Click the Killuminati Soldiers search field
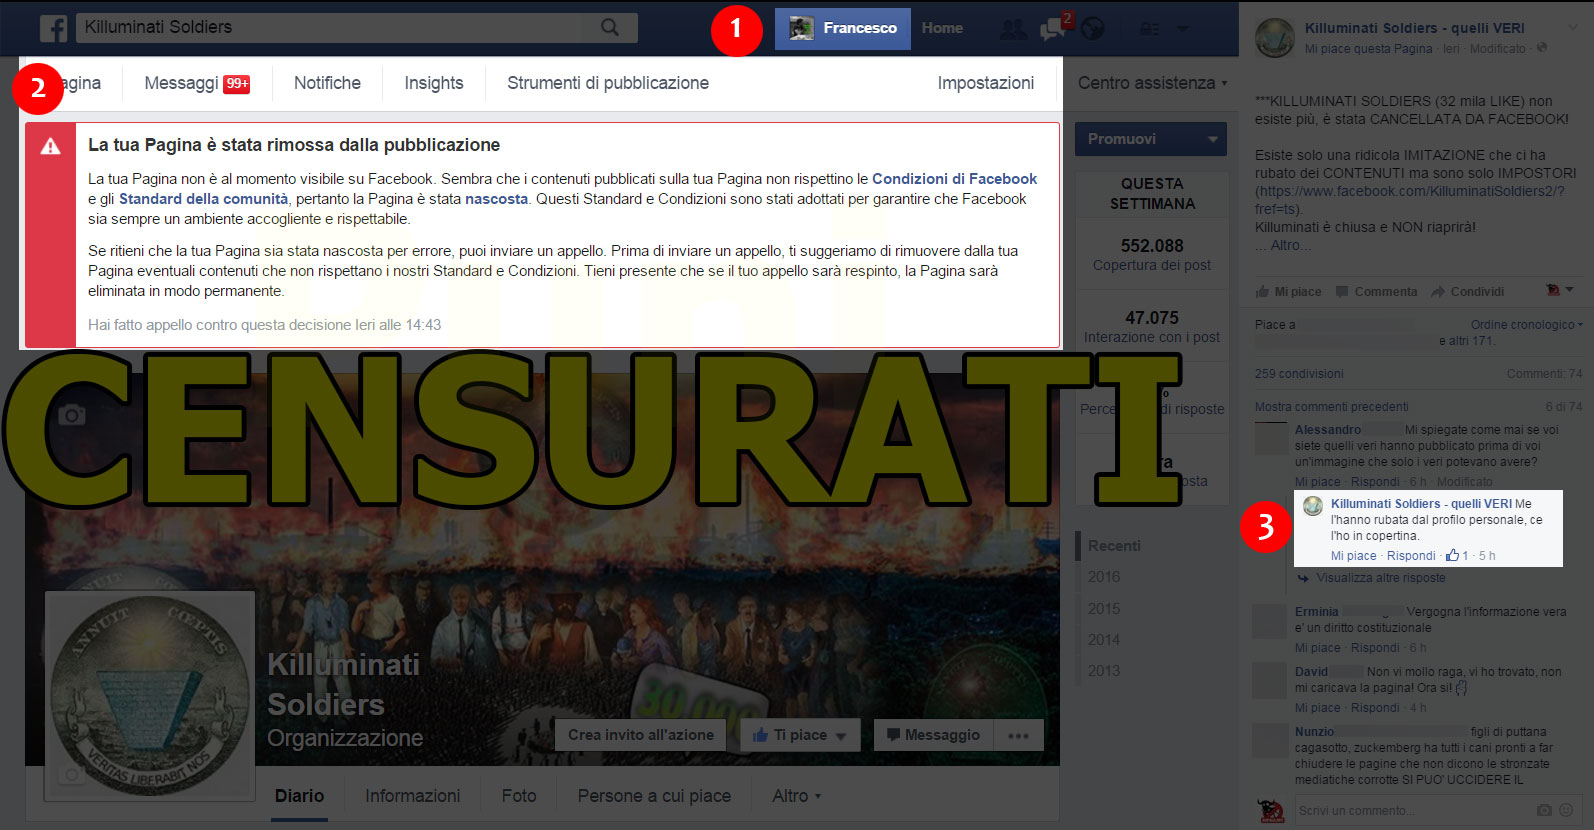Screen dimensions: 1594x830 (x=337, y=28)
